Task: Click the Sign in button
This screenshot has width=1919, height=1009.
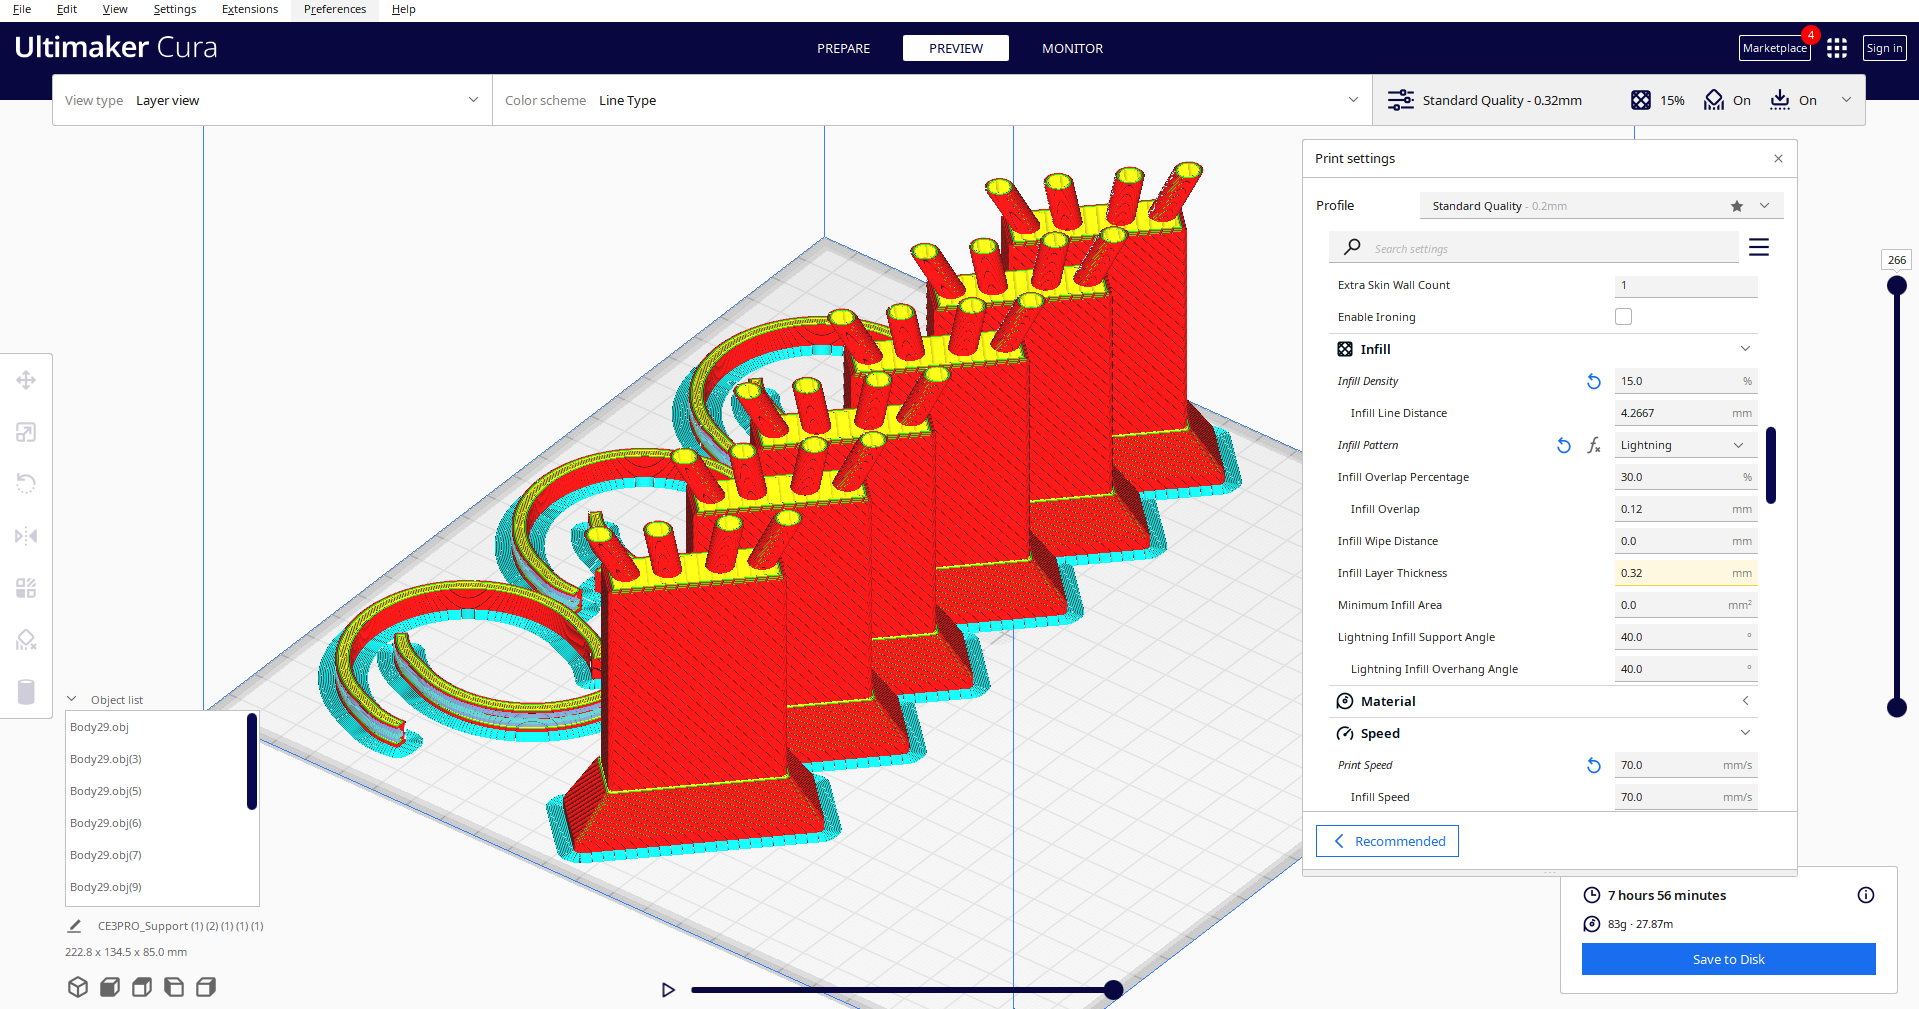Action: [x=1885, y=48]
